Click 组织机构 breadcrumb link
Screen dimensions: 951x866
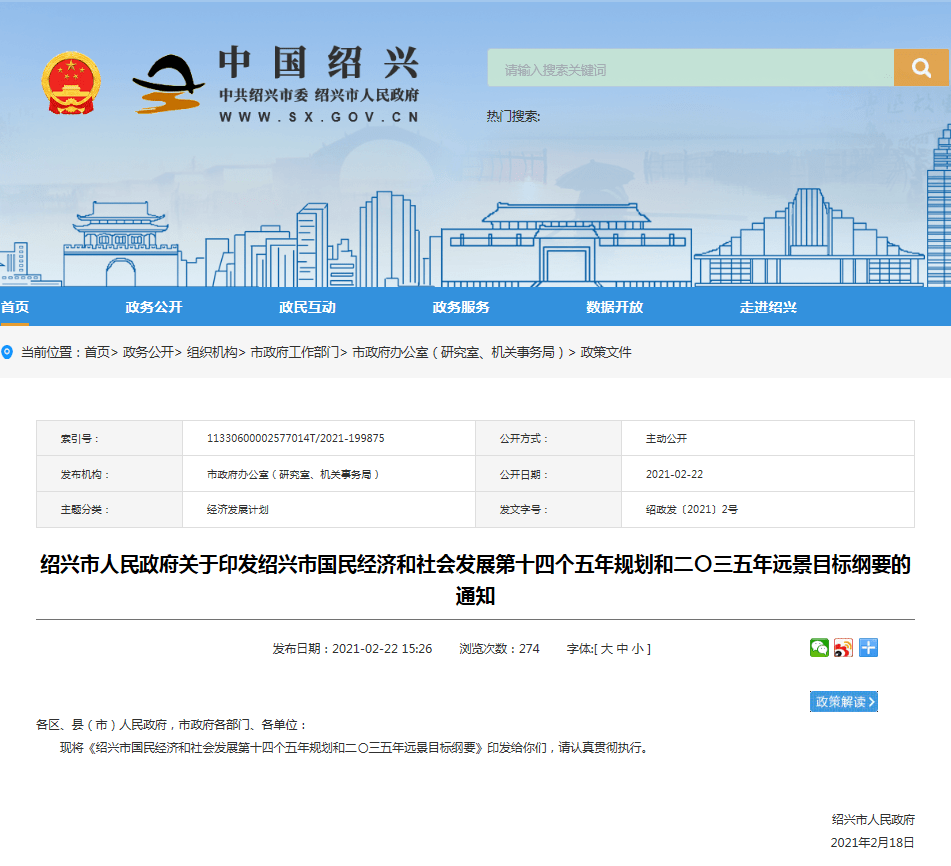click(x=212, y=352)
